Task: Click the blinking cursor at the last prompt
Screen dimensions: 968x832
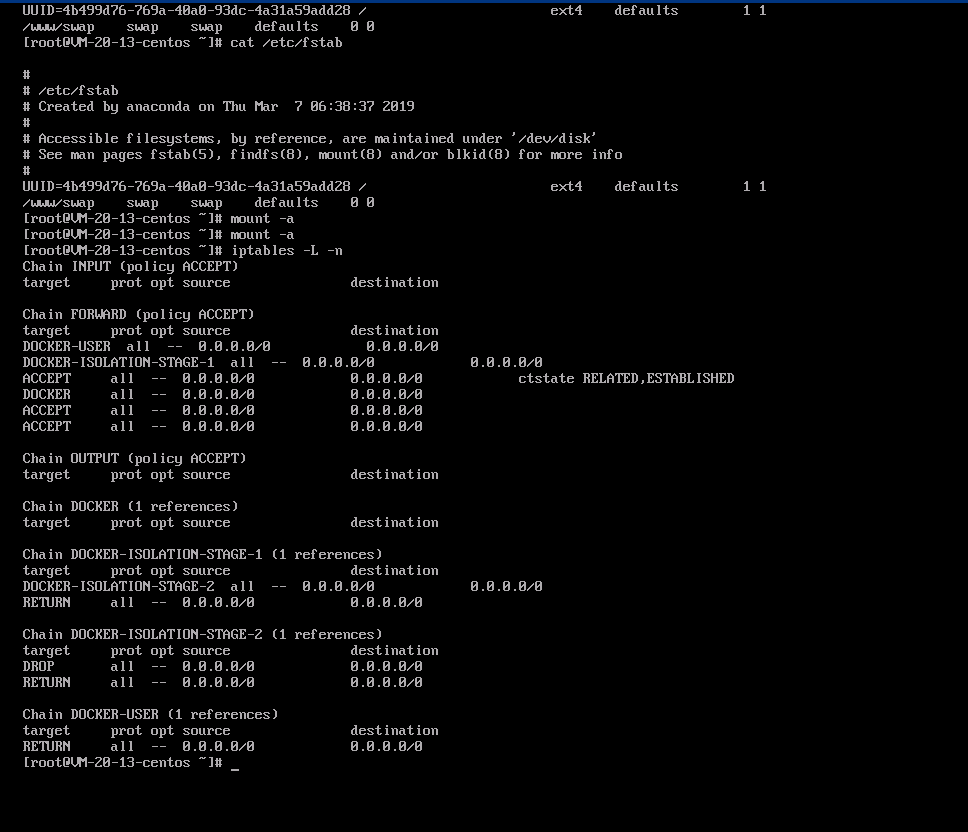Action: point(235,769)
